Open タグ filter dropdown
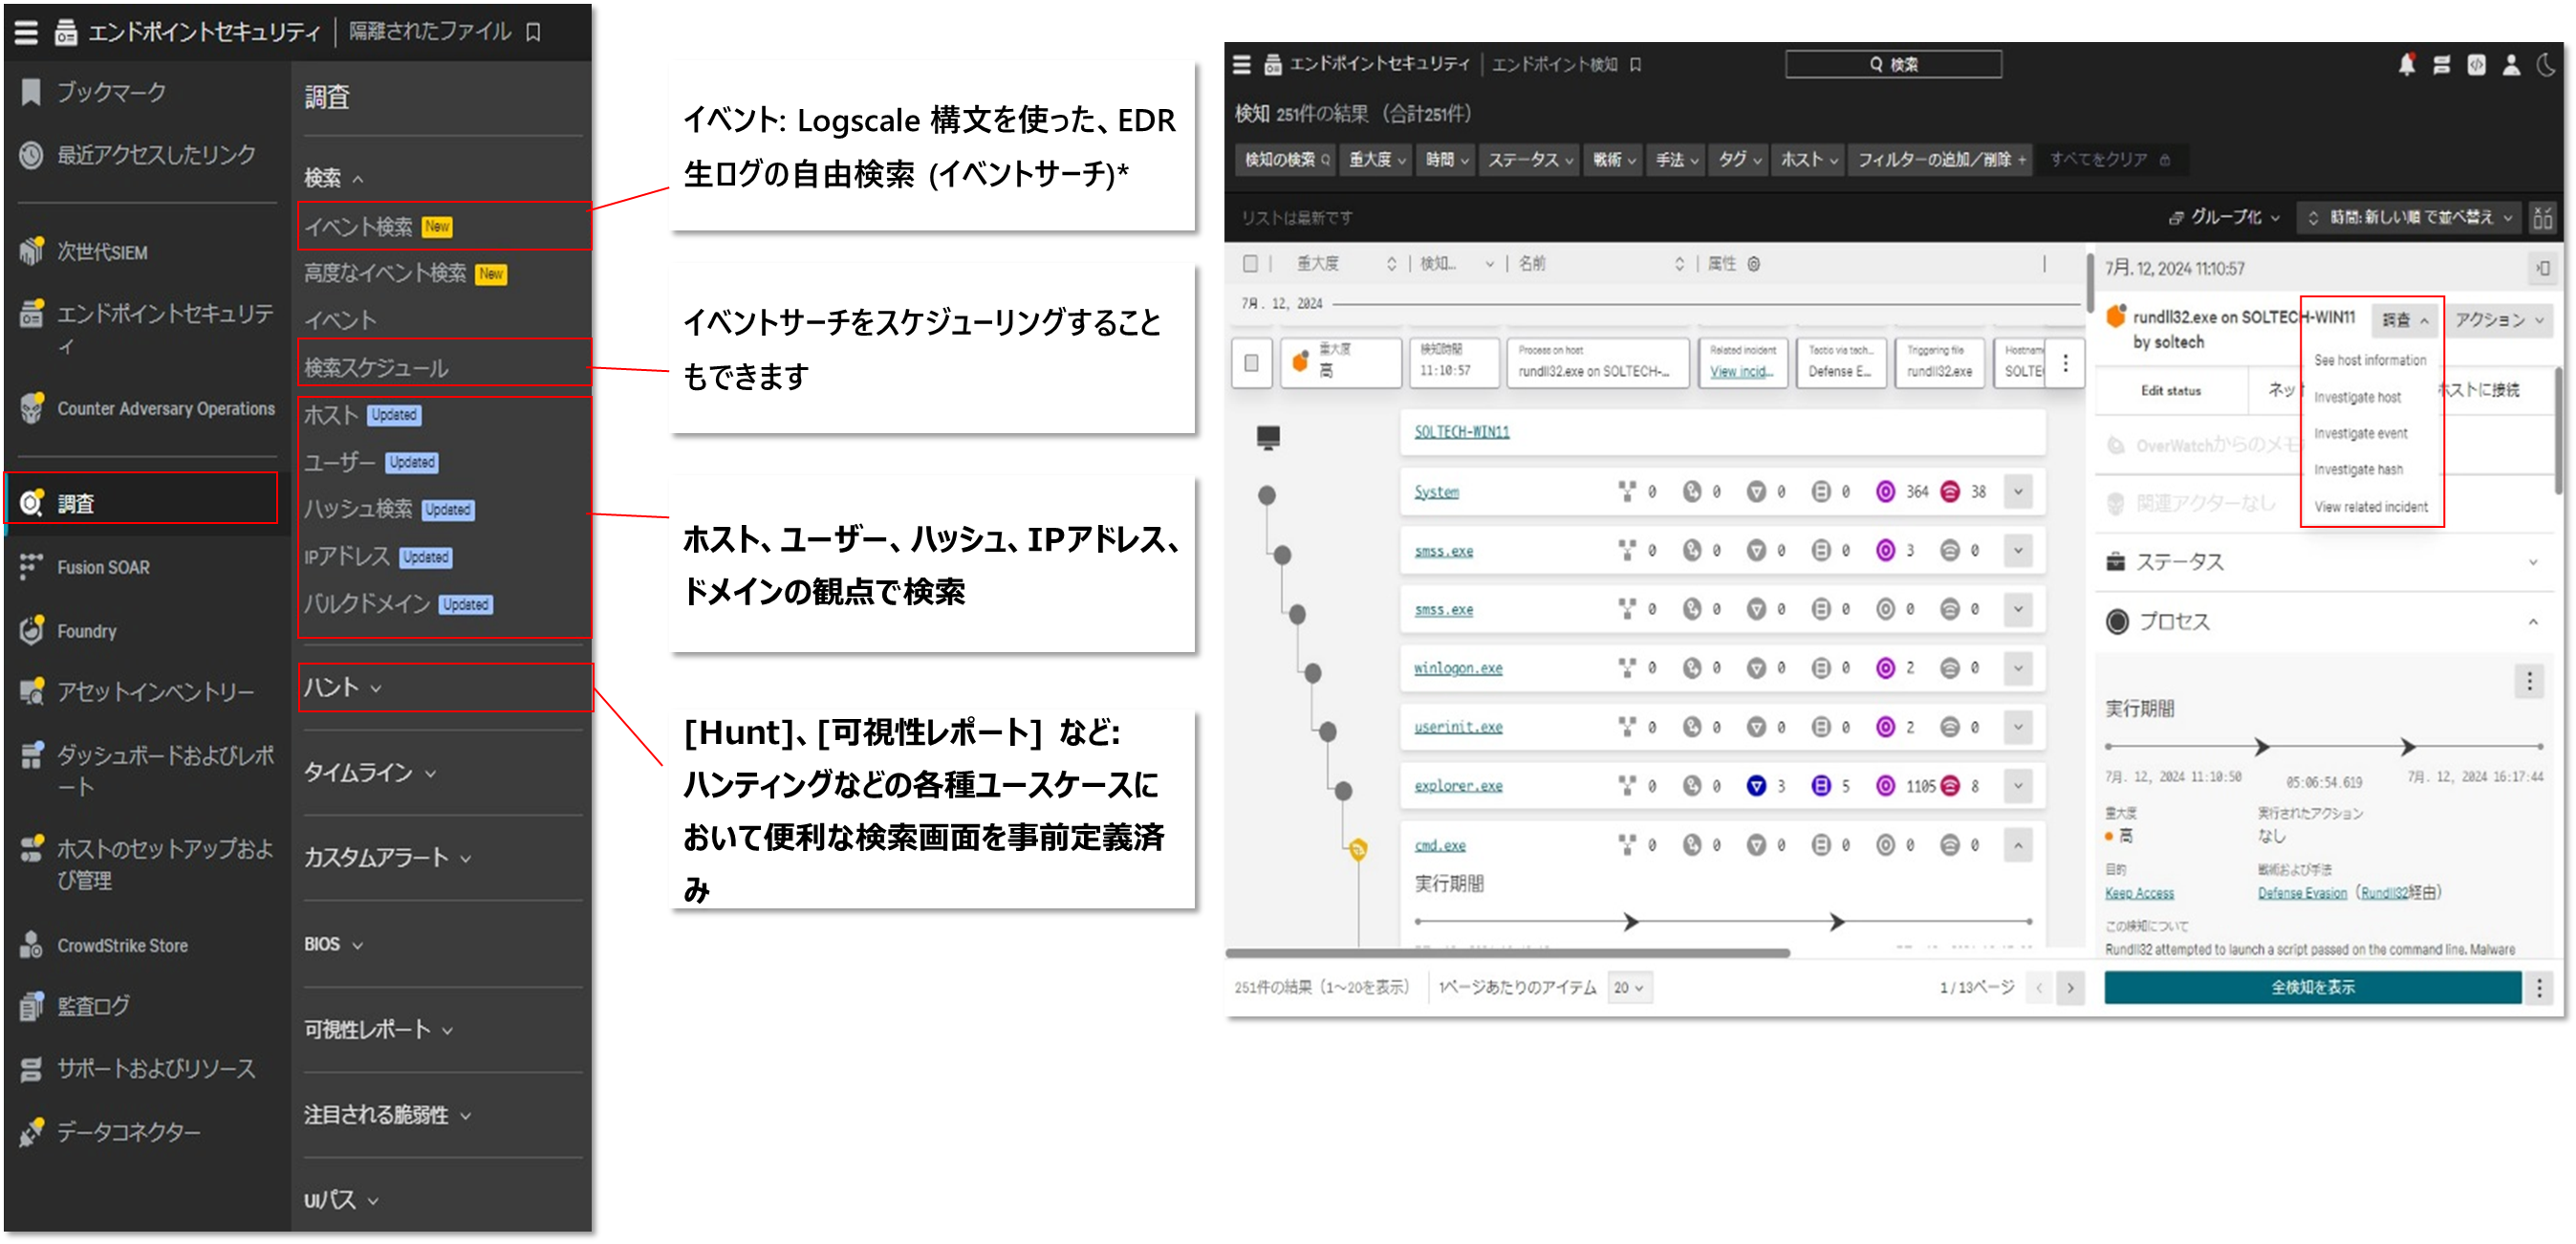Viewport: 2576px width, 1244px height. [1739, 160]
